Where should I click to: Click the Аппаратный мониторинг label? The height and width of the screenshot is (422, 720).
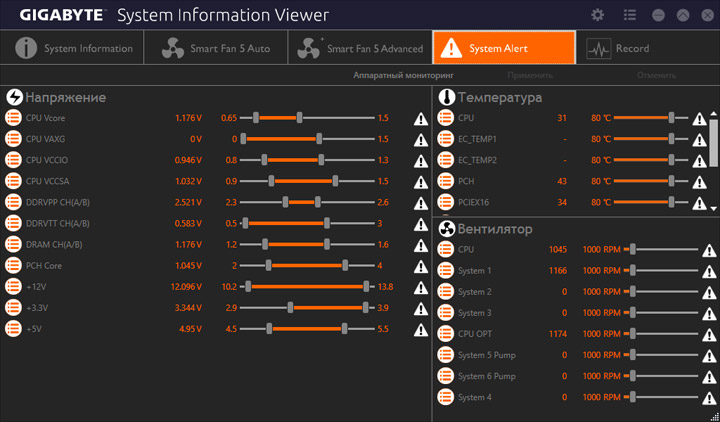pos(403,75)
